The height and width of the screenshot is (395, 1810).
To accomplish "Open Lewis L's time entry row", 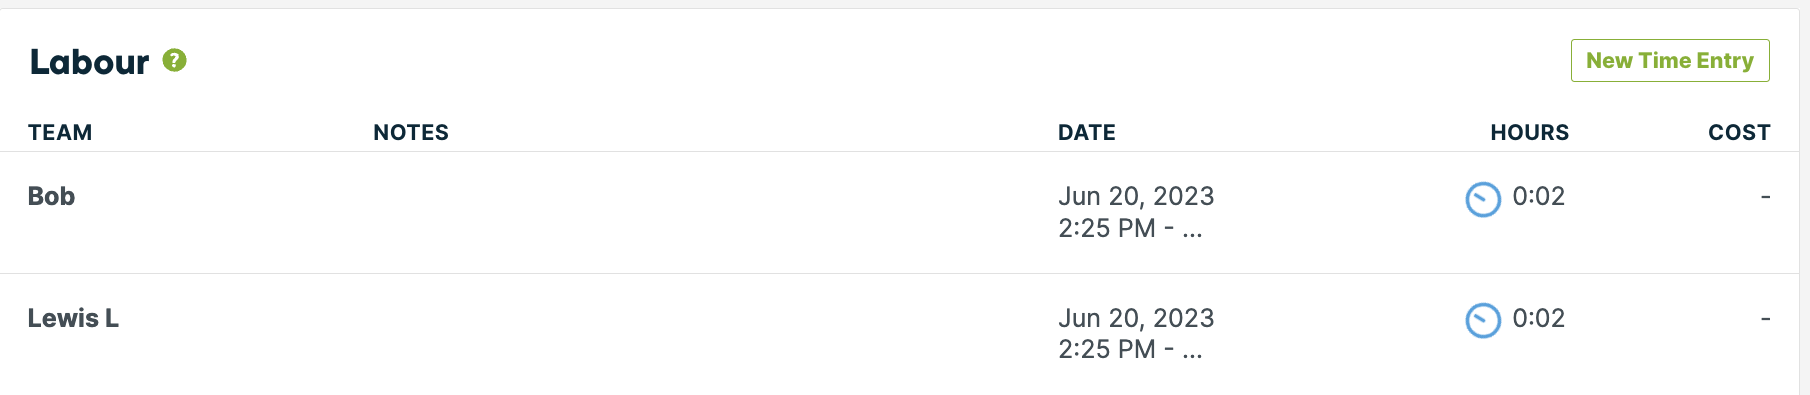I will 900,334.
